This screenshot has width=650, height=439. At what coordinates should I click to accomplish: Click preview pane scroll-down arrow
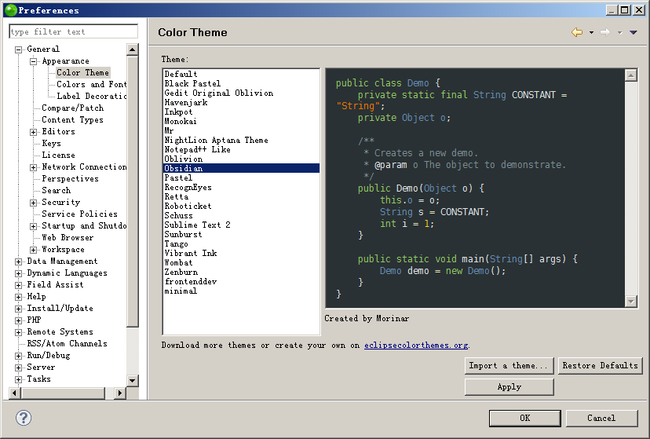coord(631,301)
